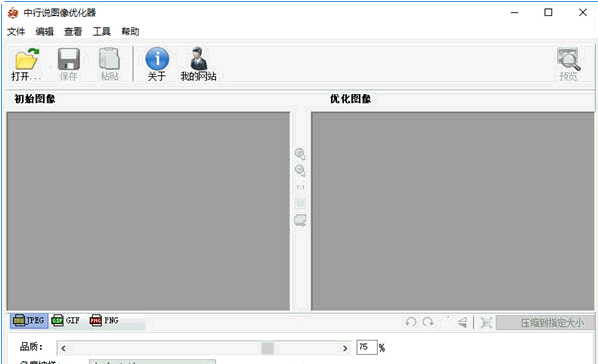Open the 文件 (File) menu
Viewport: 598px width, 364px height.
coord(16,31)
